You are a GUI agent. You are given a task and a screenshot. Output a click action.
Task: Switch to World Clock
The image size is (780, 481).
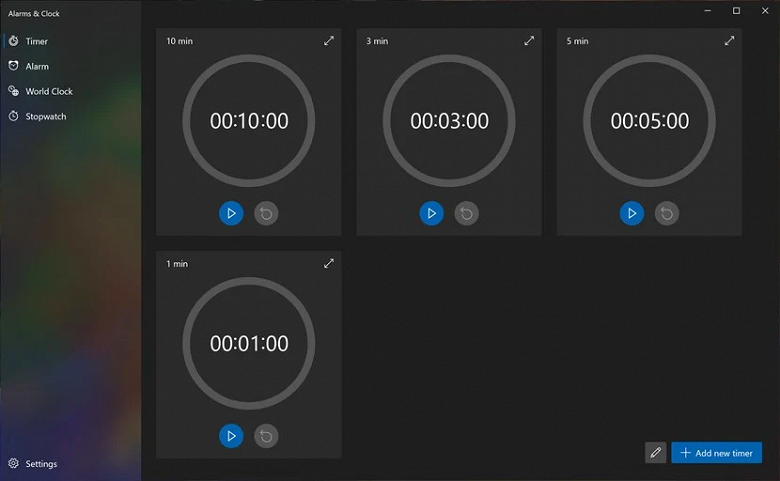pyautogui.click(x=48, y=91)
